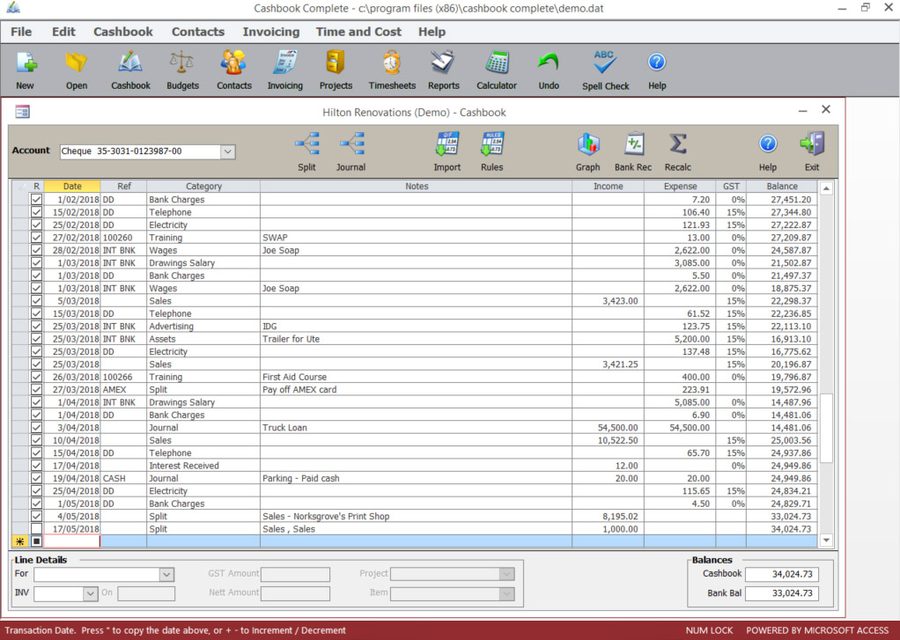This screenshot has width=900, height=640.
Task: Click the application logo in title bar
Action: [x=13, y=8]
